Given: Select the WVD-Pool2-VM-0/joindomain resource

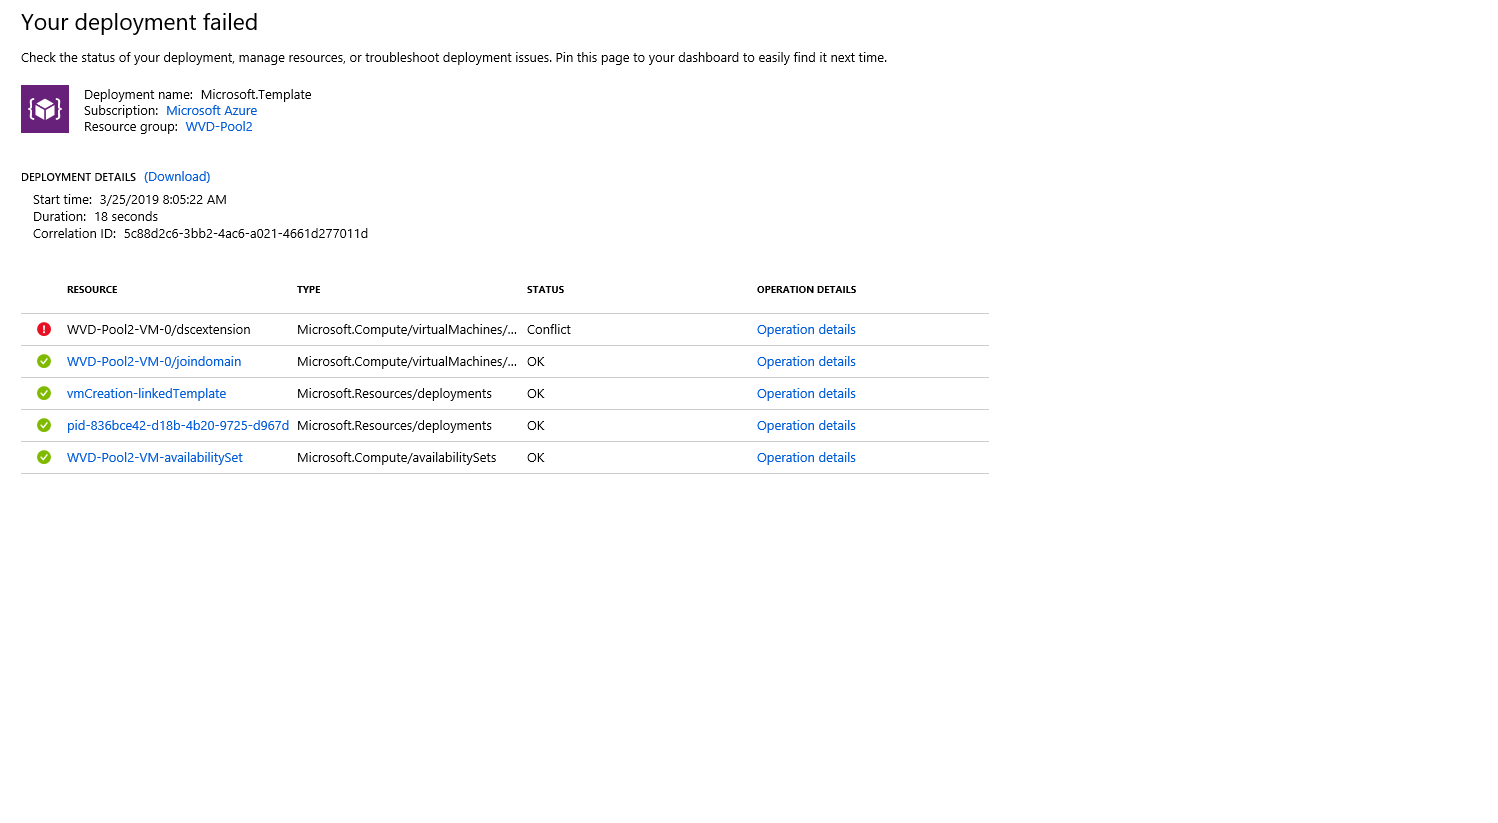Looking at the screenshot, I should click(153, 361).
